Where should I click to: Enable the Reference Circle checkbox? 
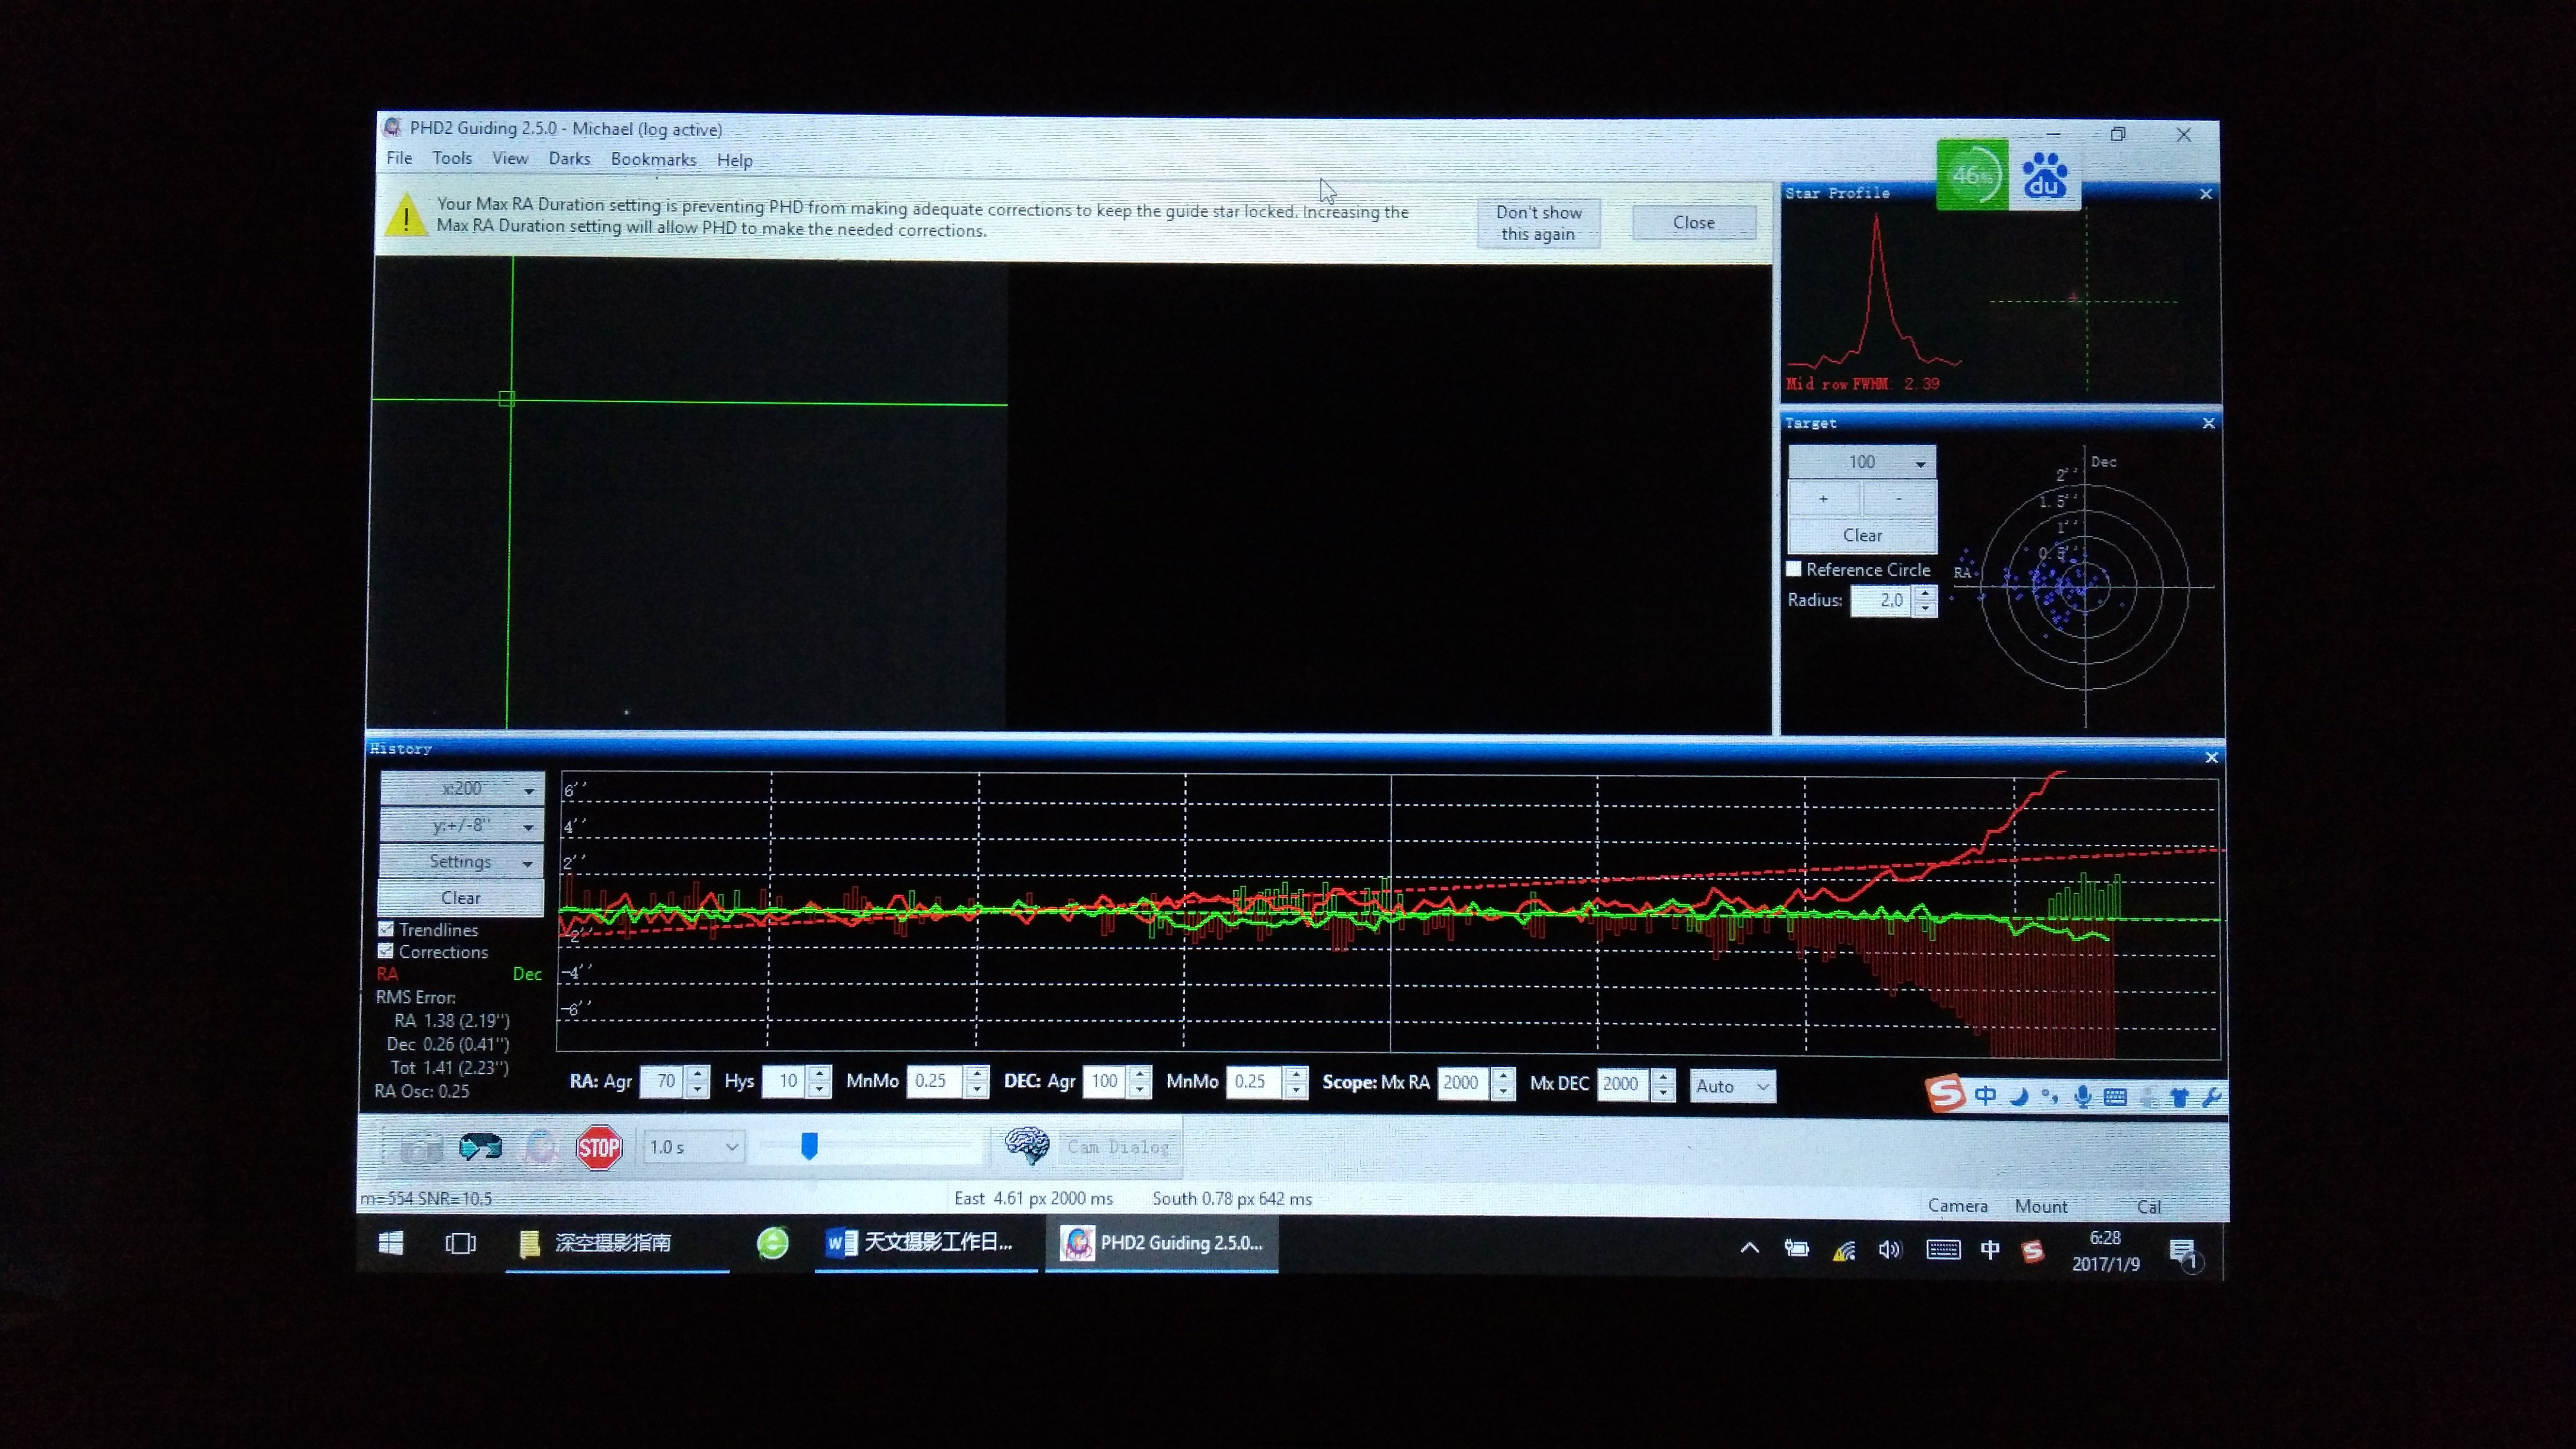1794,569
